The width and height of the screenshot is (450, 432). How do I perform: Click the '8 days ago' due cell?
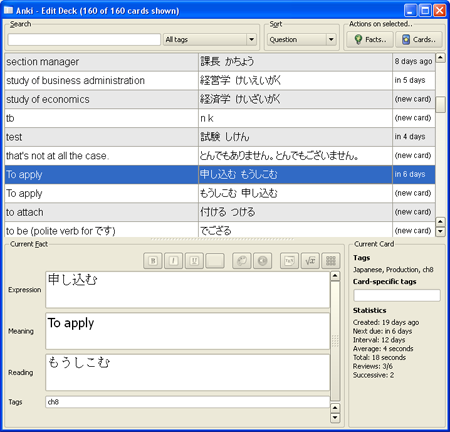(414, 62)
